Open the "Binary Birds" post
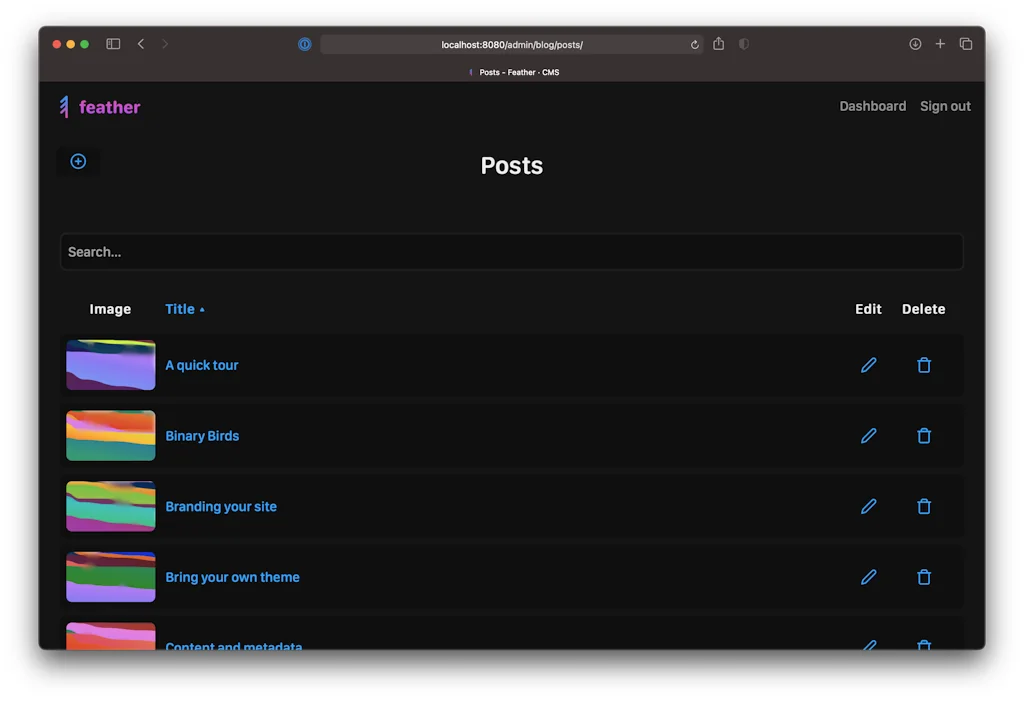 (x=202, y=436)
